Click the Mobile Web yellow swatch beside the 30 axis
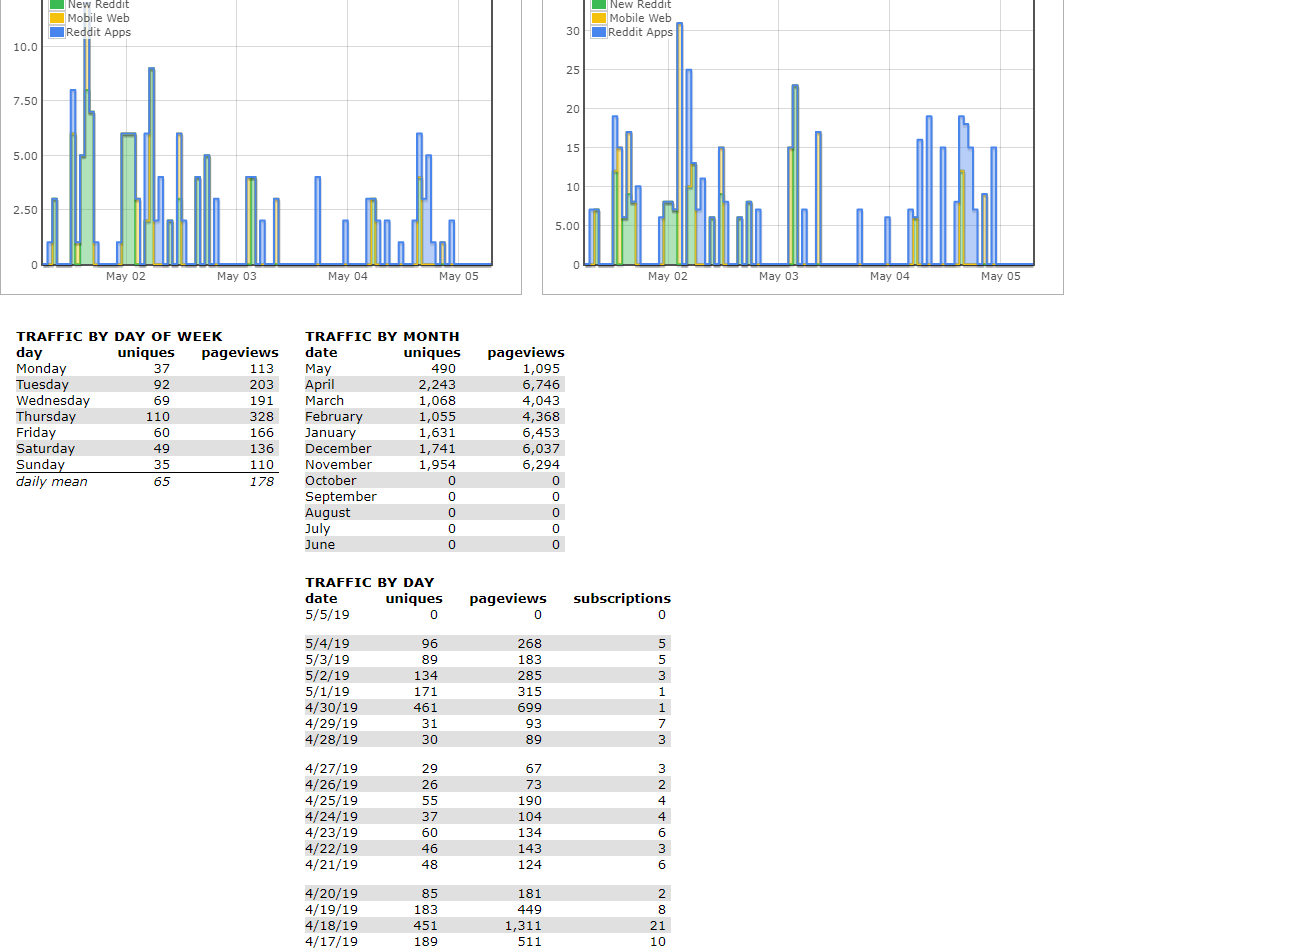 coord(599,18)
